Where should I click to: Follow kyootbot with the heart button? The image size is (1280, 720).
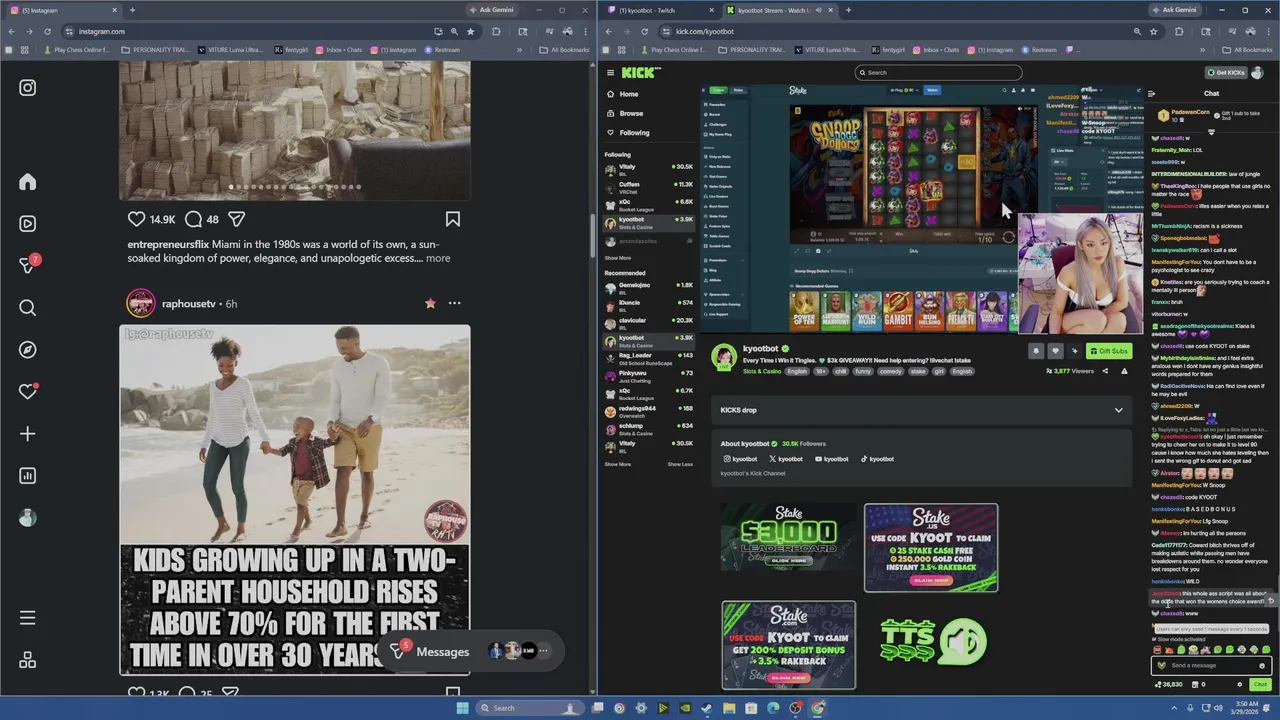(x=1055, y=351)
